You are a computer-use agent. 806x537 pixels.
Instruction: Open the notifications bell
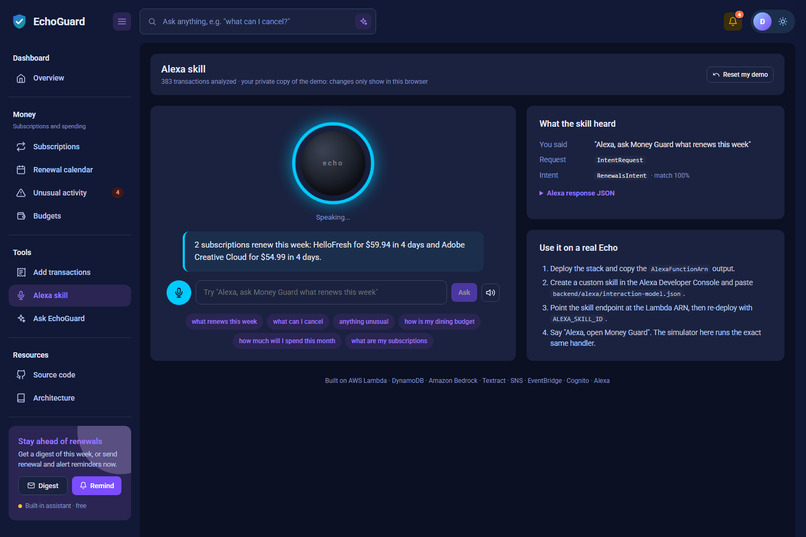(733, 22)
